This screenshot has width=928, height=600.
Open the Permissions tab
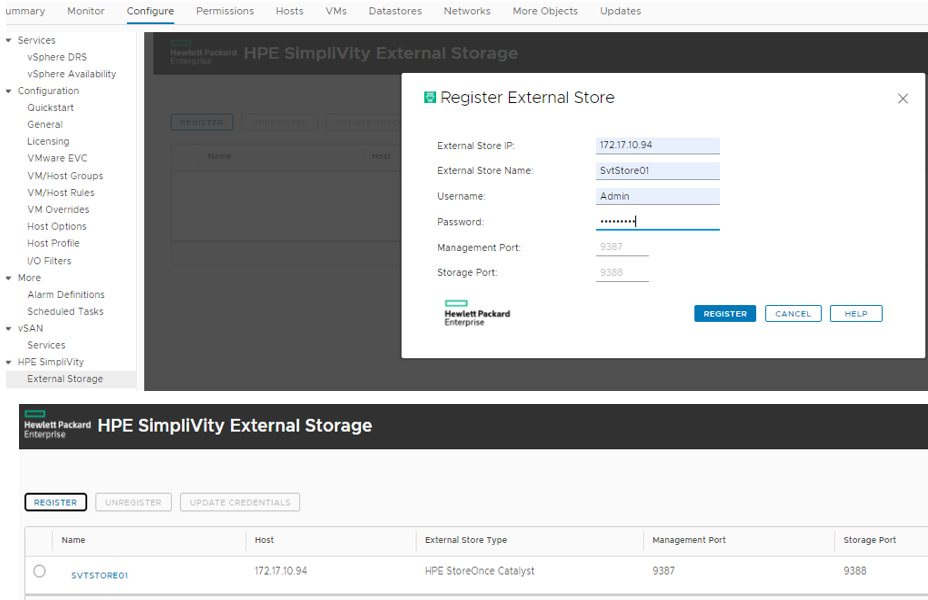[225, 11]
